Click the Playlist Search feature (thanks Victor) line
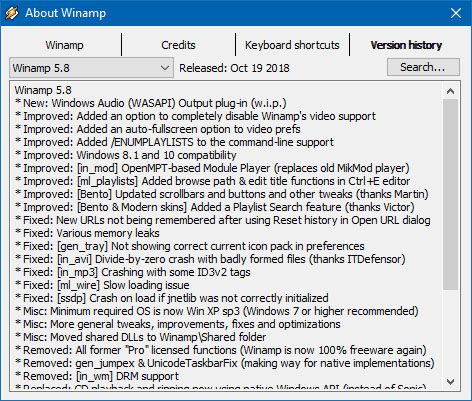 [x=215, y=207]
